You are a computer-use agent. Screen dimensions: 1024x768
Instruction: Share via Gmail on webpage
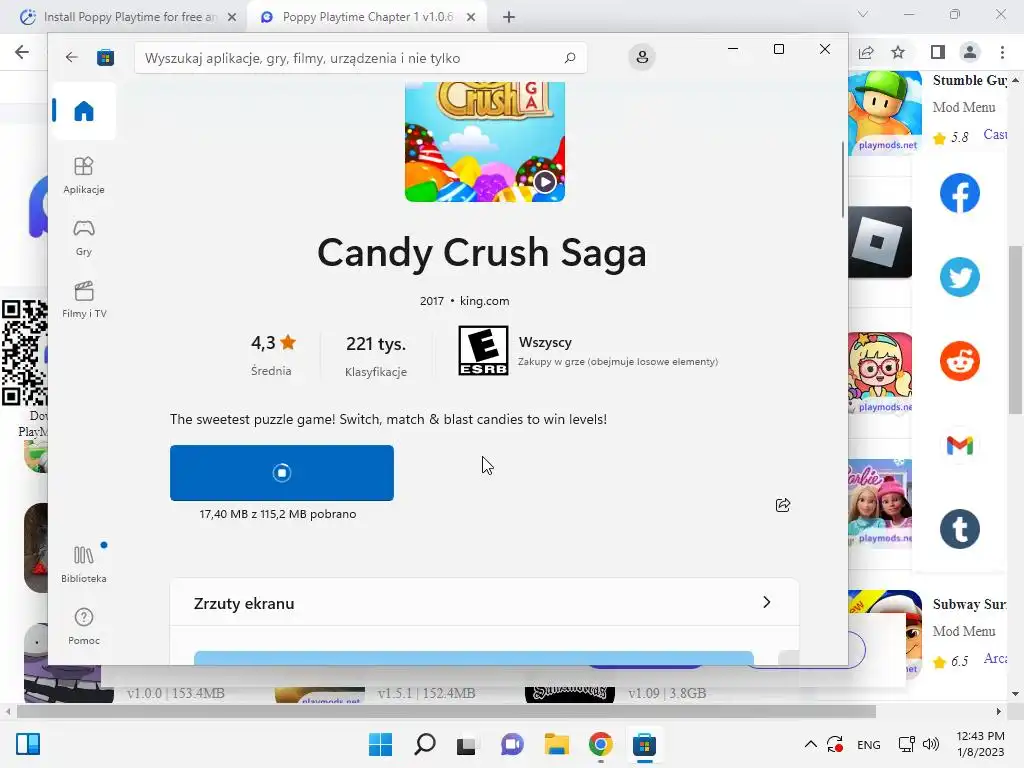(959, 445)
